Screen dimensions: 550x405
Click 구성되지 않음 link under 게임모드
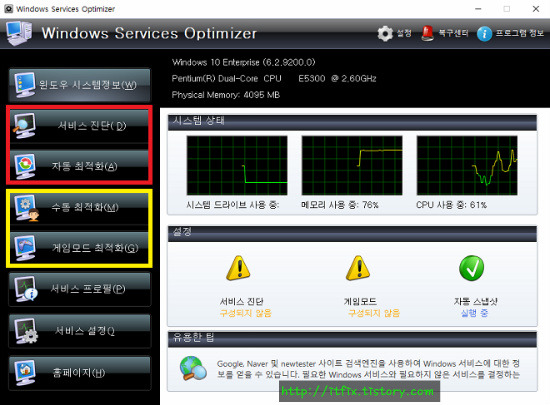pos(374,313)
